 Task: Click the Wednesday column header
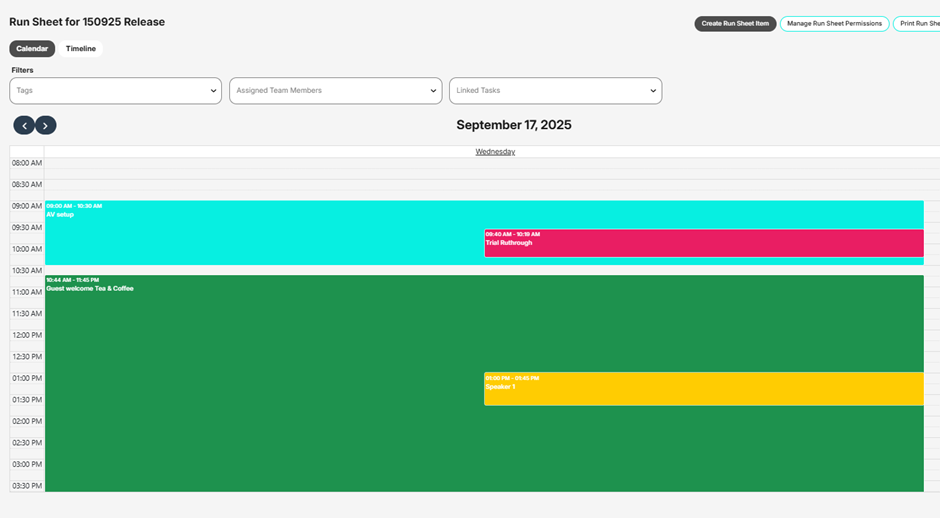[x=495, y=152]
